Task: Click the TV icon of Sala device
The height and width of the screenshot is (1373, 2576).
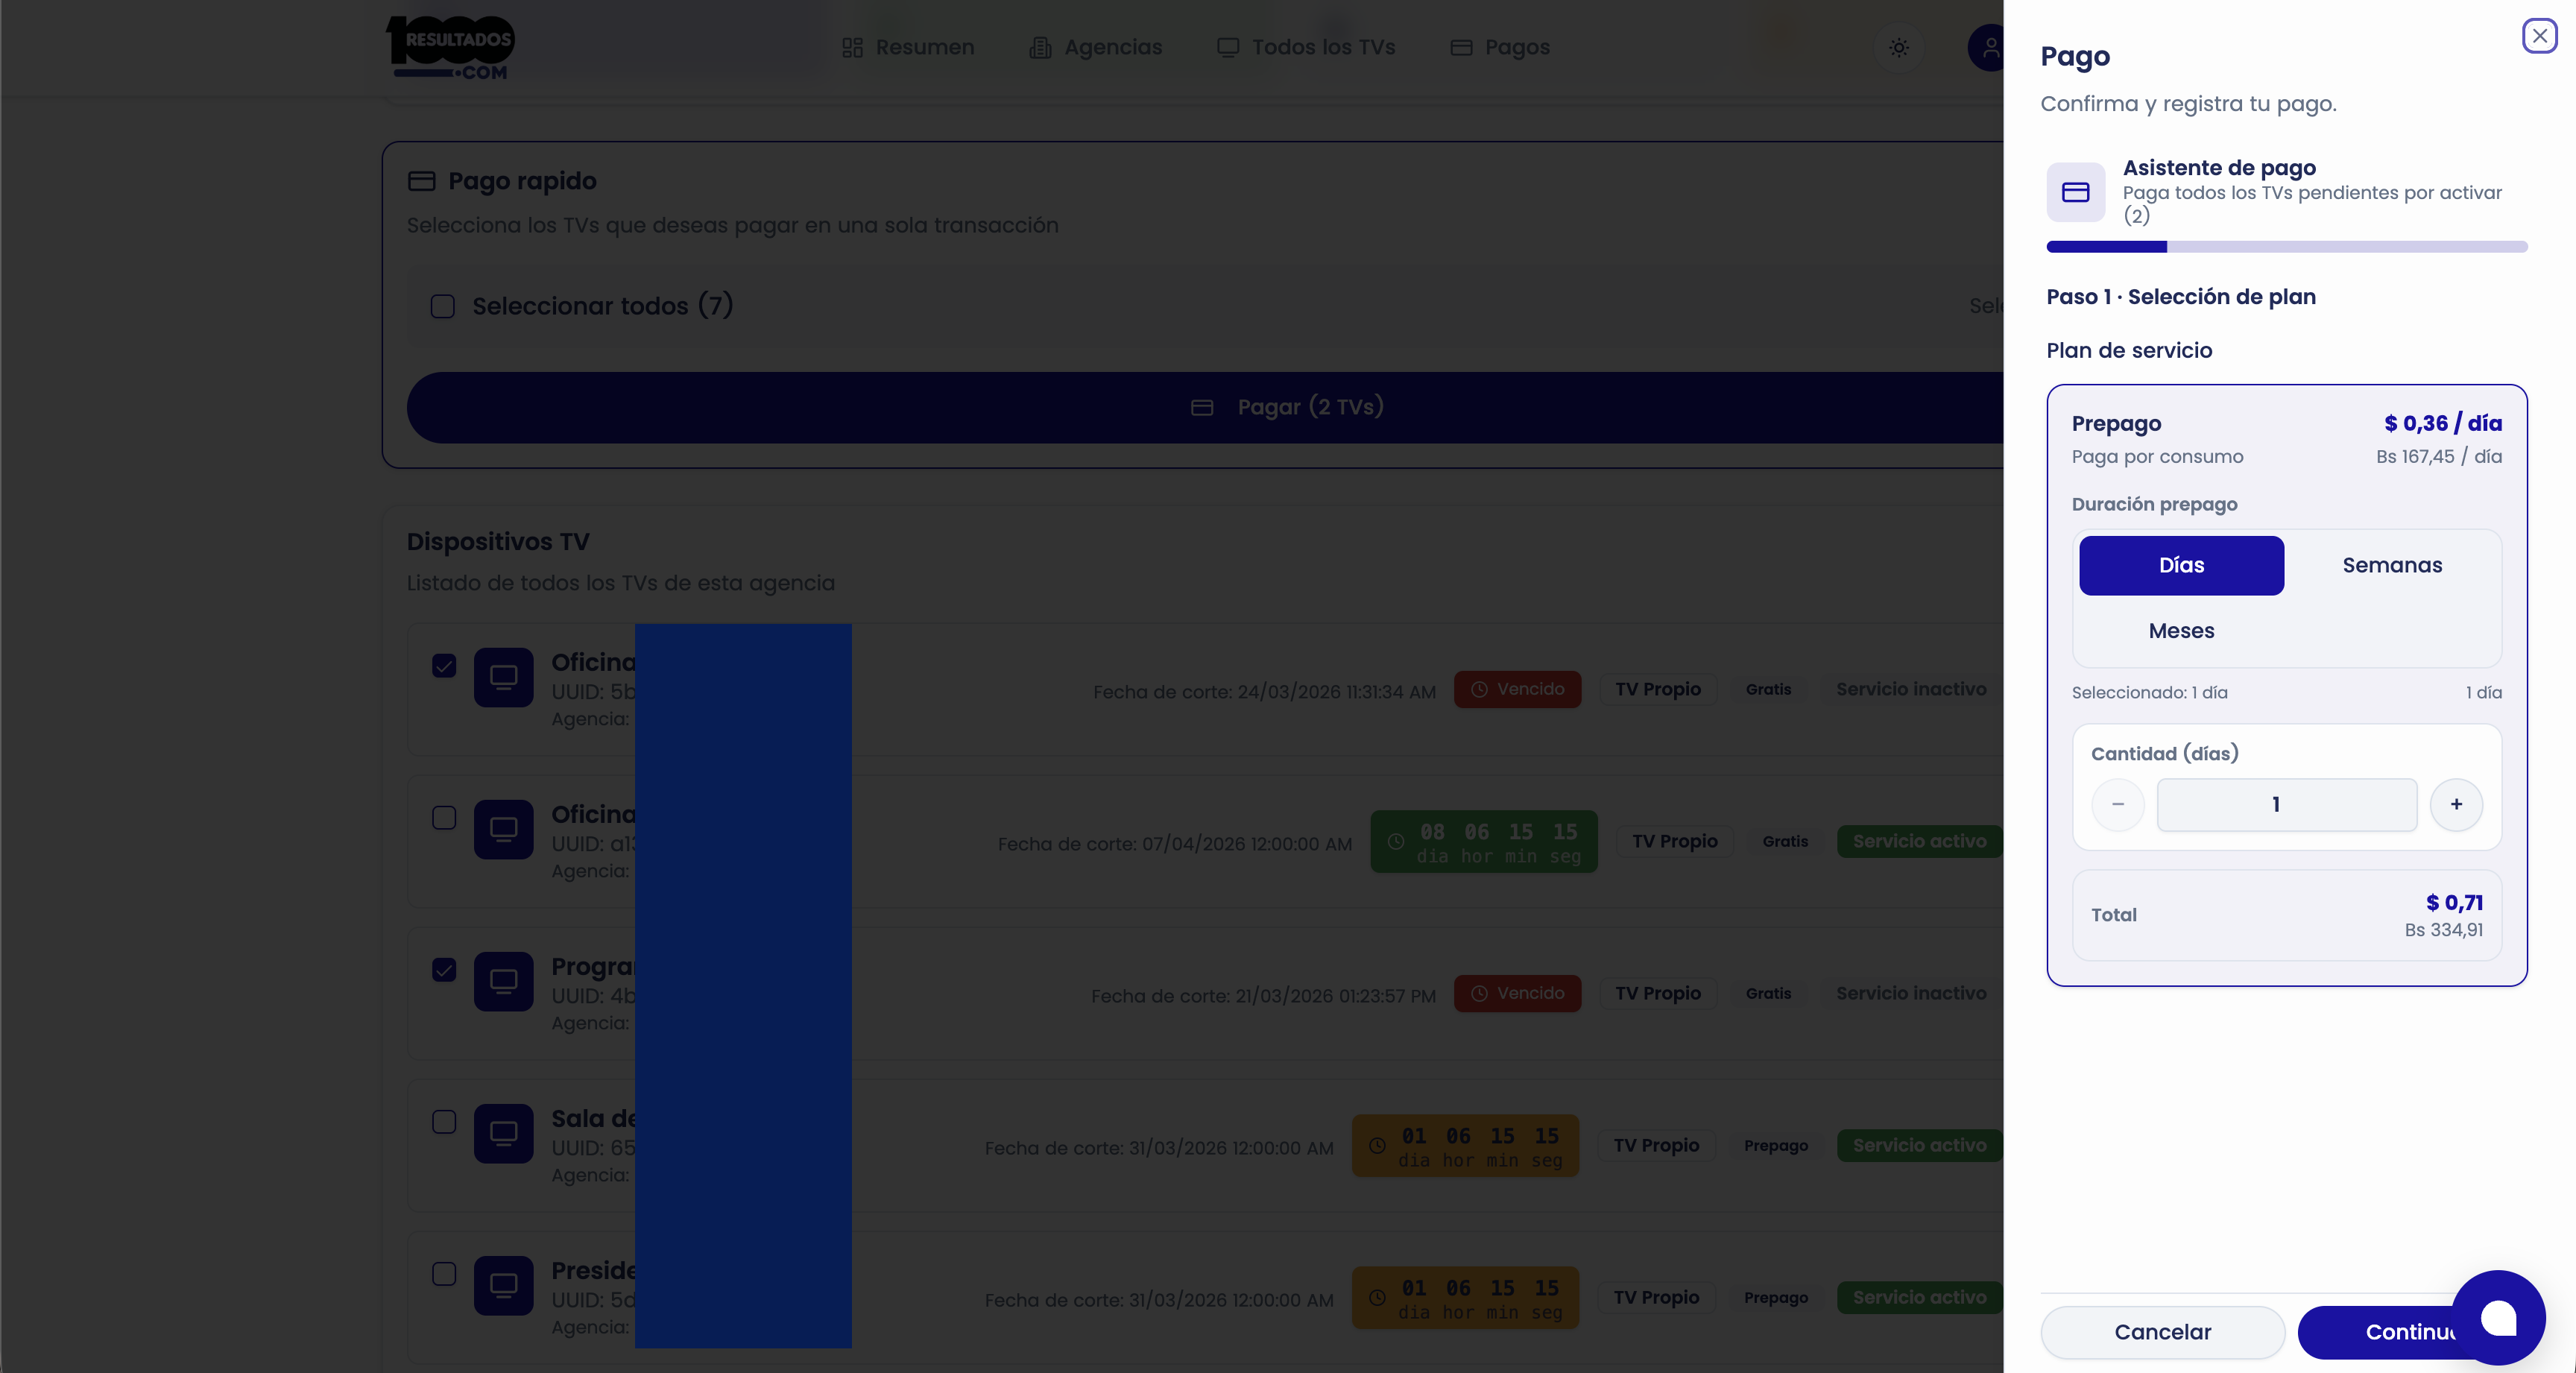Action: [x=503, y=1134]
